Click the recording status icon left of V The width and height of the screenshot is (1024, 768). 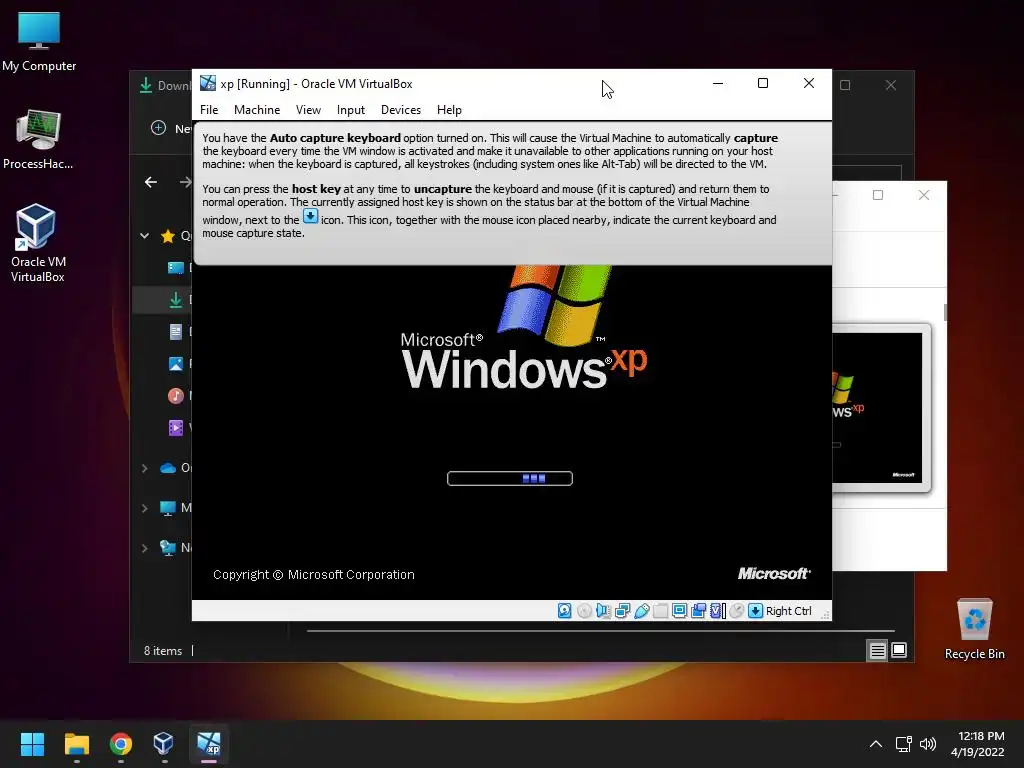point(698,611)
